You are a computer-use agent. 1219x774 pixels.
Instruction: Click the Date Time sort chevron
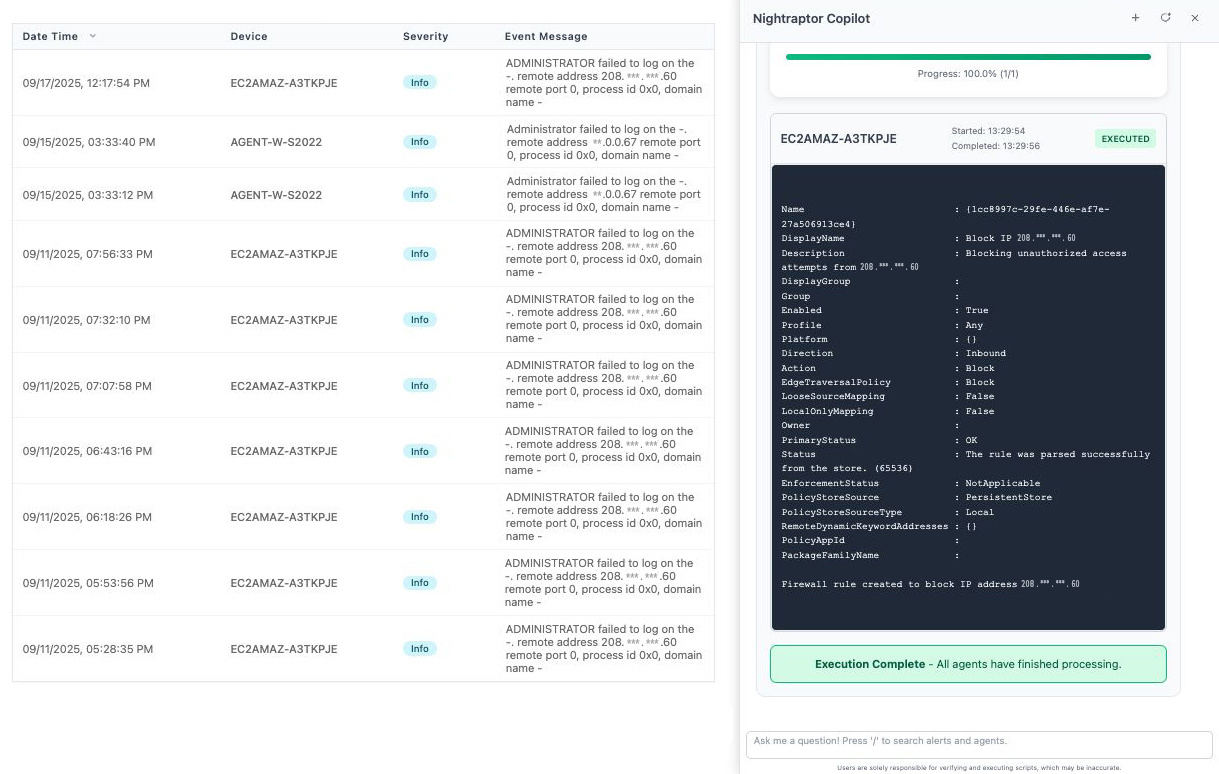(x=93, y=36)
